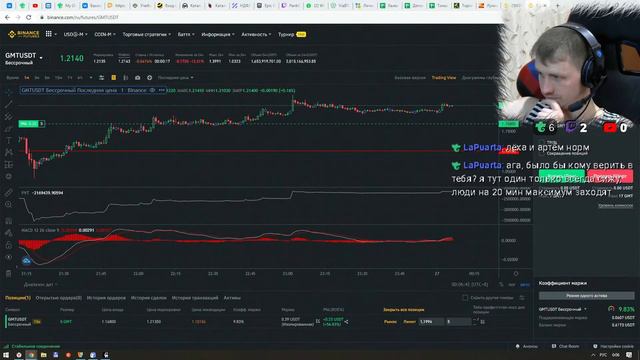
Task: Take a chart snapshot with camera icon
Action: 138,78
